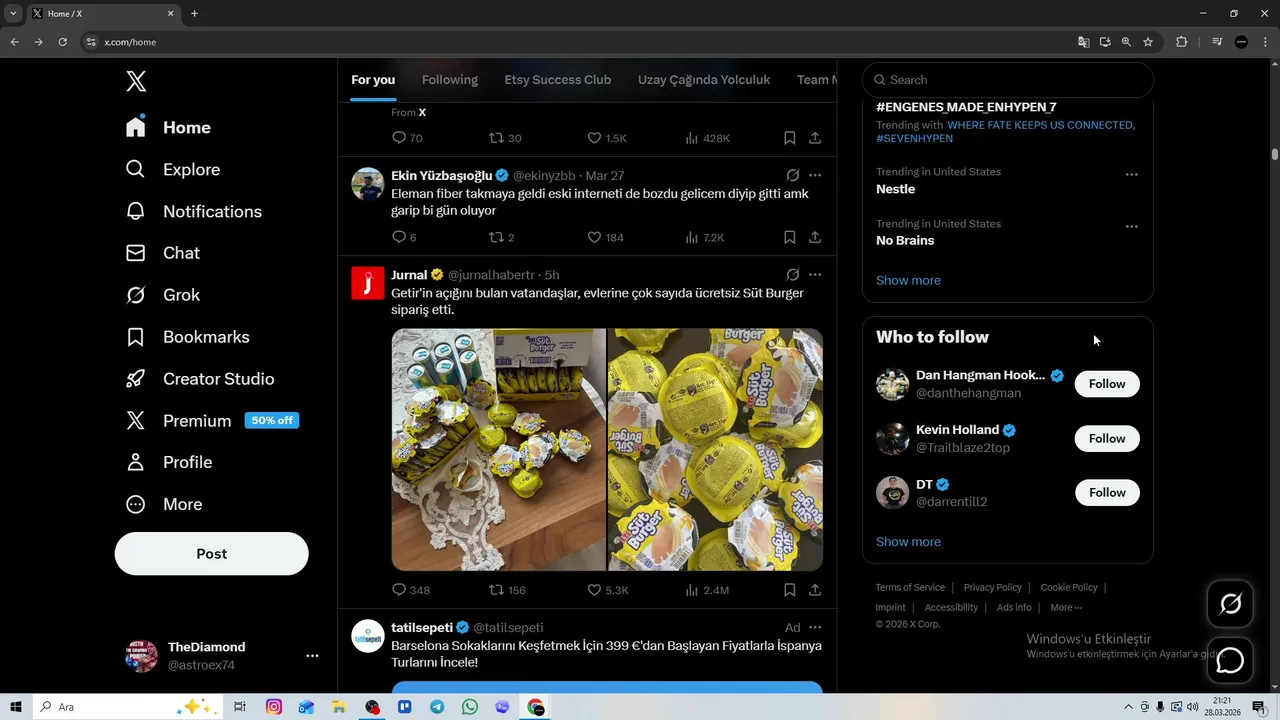
Task: Follow DT @darrentill2
Action: (x=1107, y=493)
